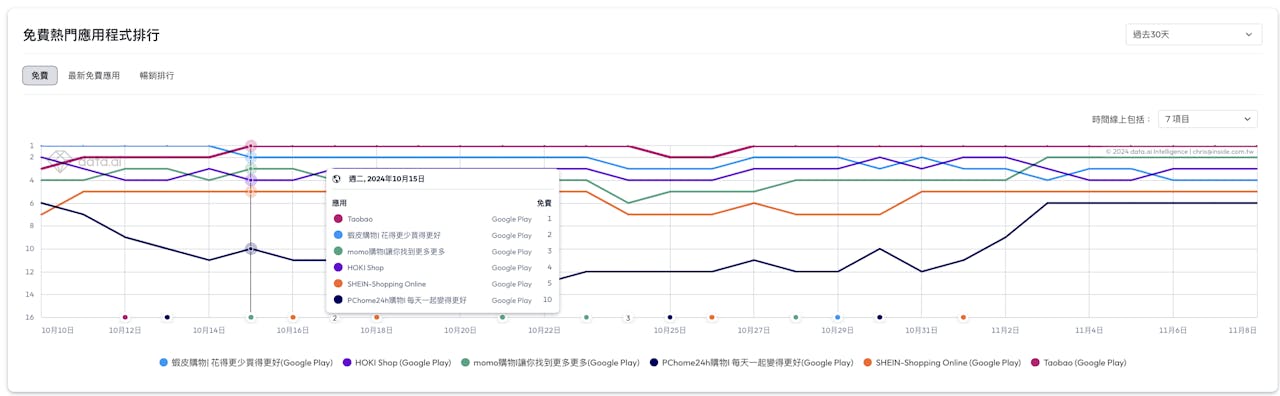This screenshot has height=396, width=1280.
Task: Click the magenta event dot near 10月12日
Action: tap(125, 317)
